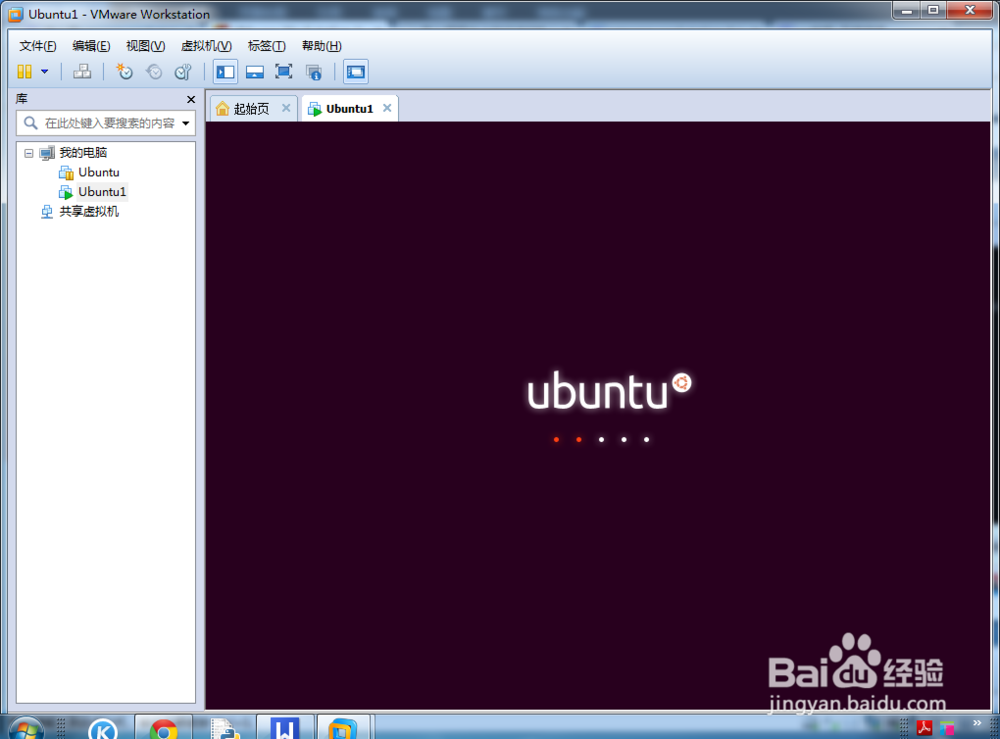Open the 标签(T) menu
1000x739 pixels.
click(x=267, y=46)
